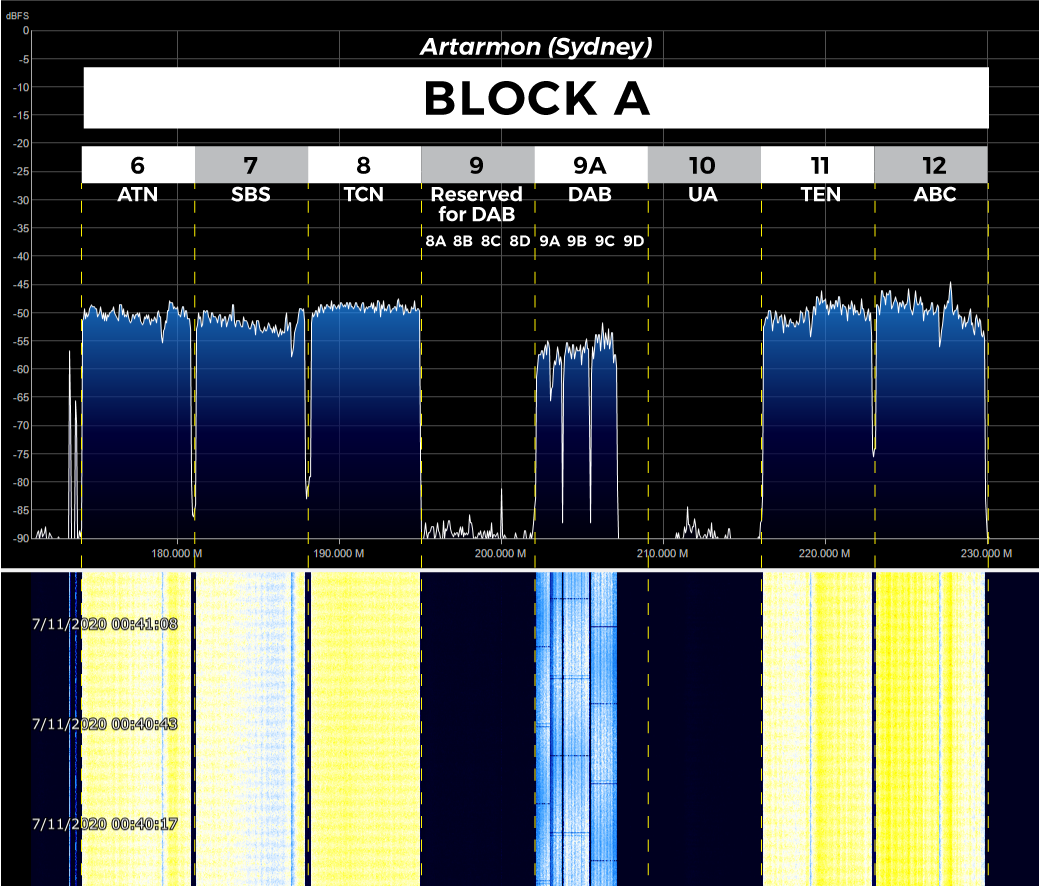The height and width of the screenshot is (886, 1039).
Task: Click the BLOCK A banner
Action: pos(536,98)
